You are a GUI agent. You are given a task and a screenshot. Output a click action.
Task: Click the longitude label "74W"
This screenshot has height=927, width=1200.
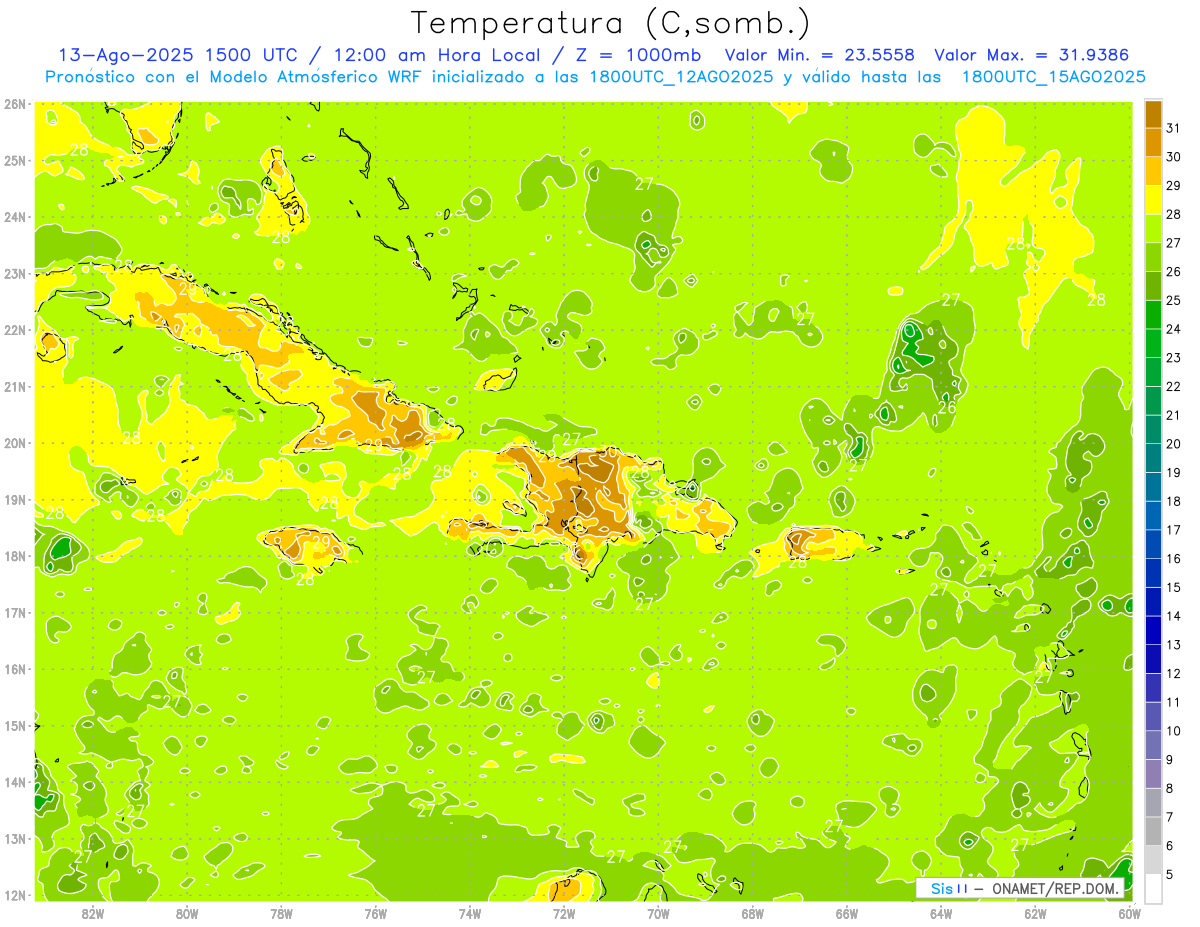coord(470,912)
